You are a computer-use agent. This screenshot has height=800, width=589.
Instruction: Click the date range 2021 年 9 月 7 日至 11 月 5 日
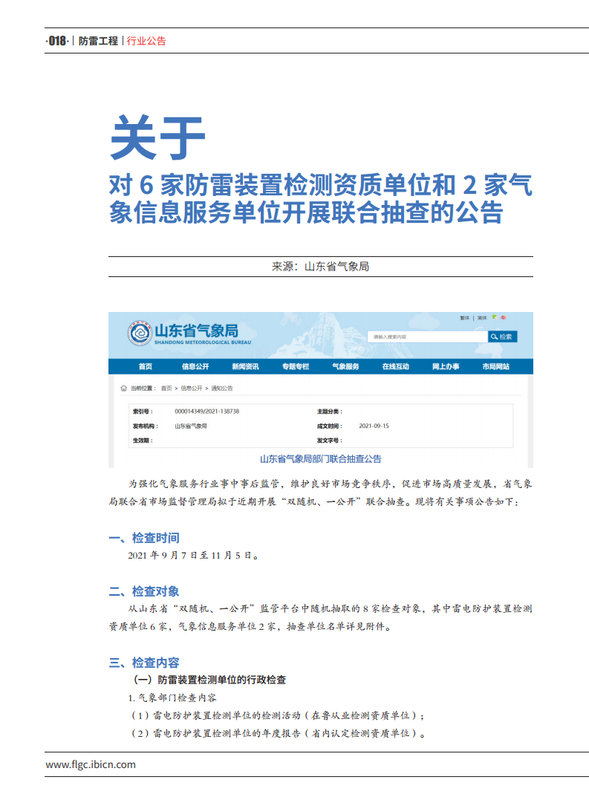[191, 555]
